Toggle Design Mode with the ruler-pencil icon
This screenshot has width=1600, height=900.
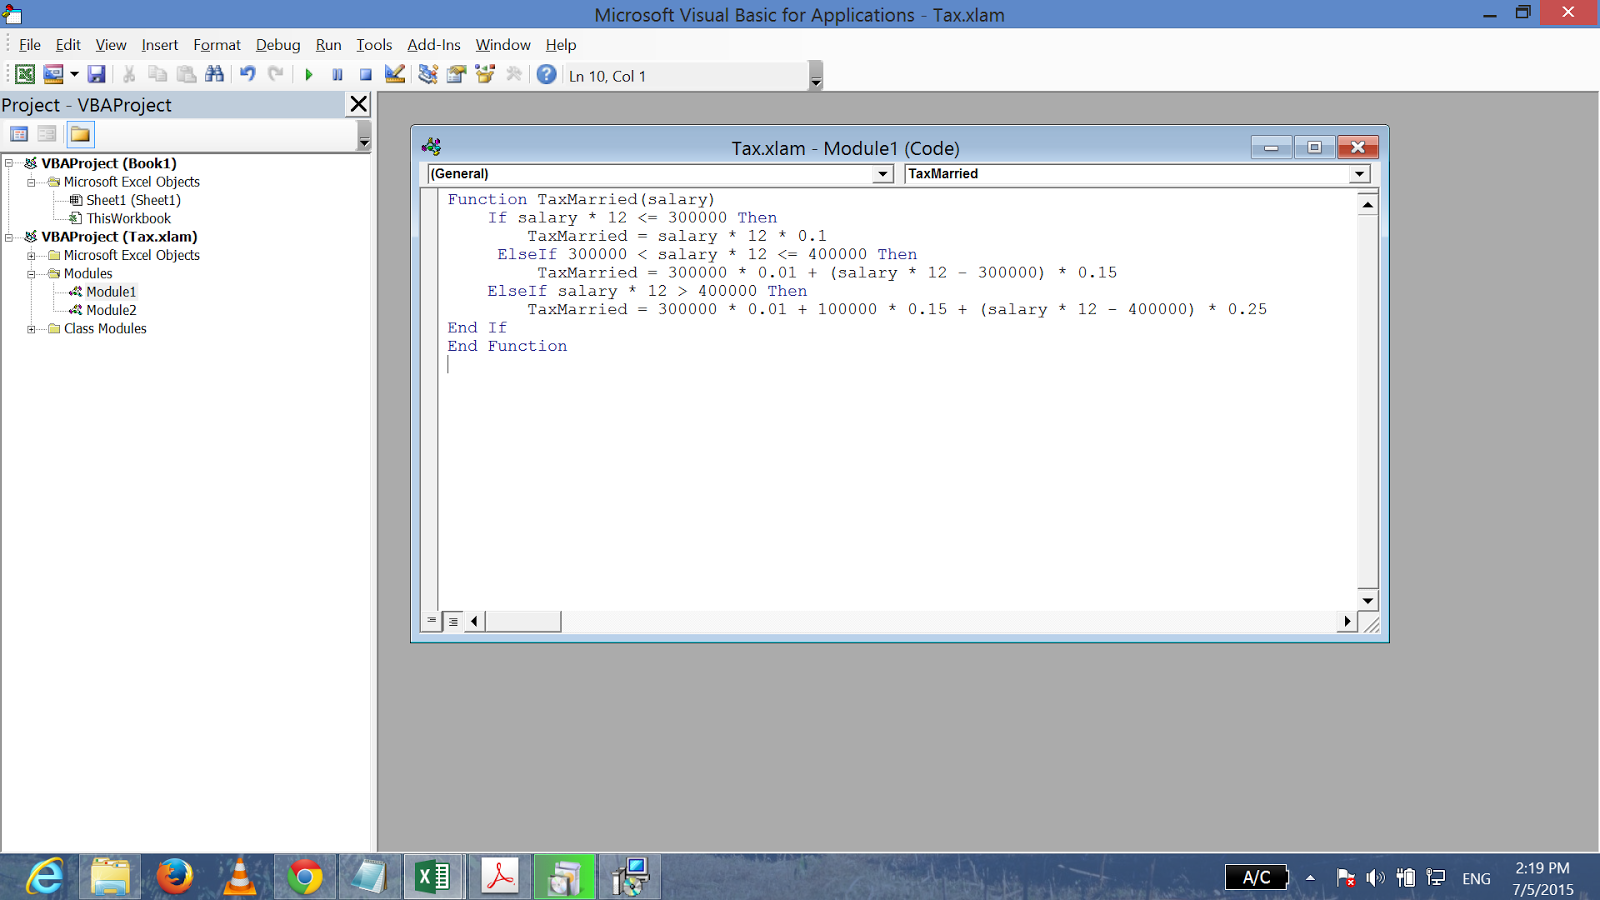(395, 75)
